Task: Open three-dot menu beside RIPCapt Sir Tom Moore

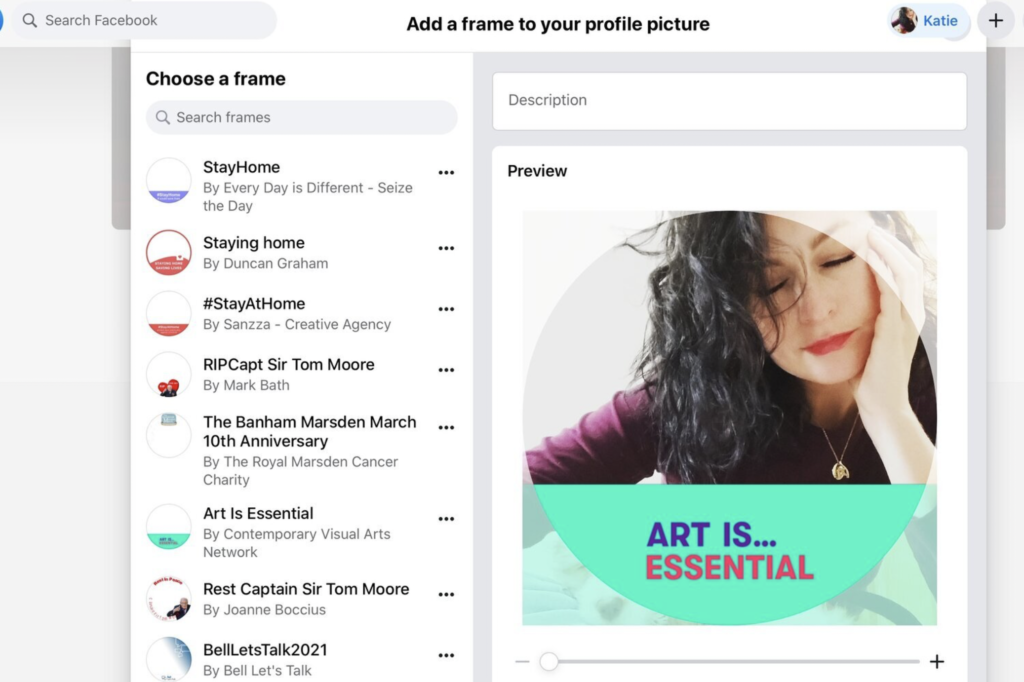Action: [x=446, y=370]
